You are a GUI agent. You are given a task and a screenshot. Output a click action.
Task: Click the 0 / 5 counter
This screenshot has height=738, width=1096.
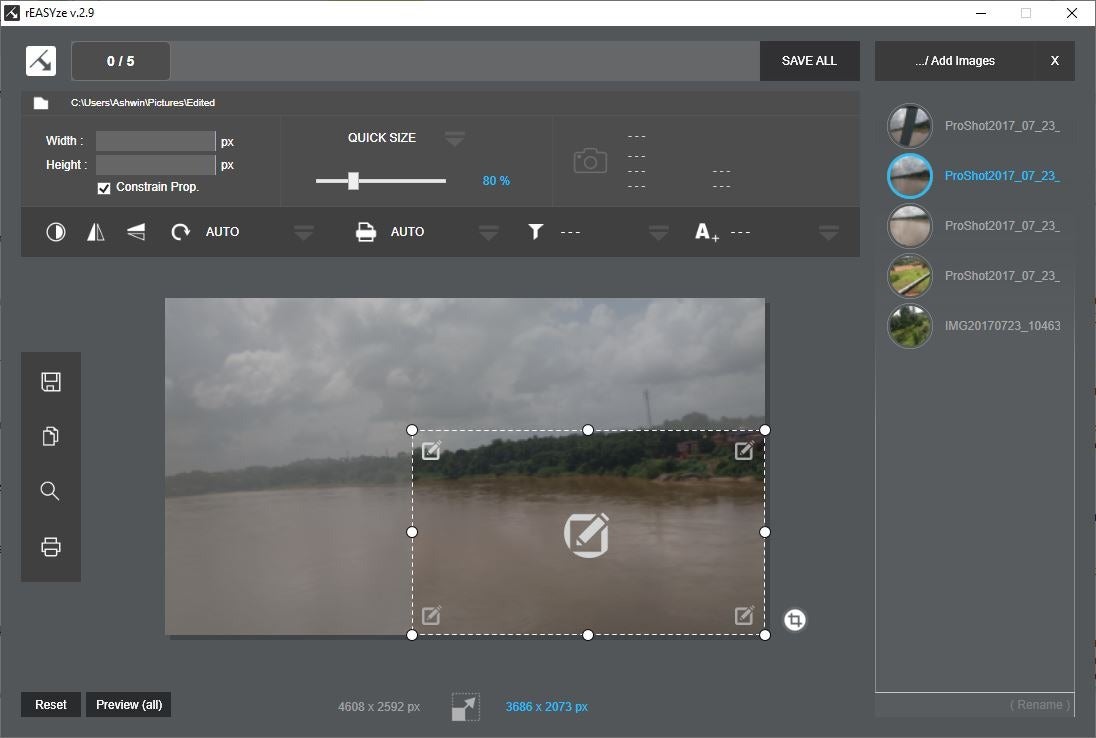(120, 61)
